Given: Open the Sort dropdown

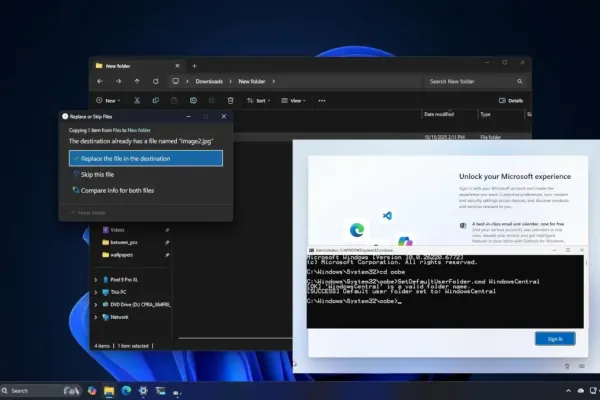Looking at the screenshot, I should click(259, 101).
